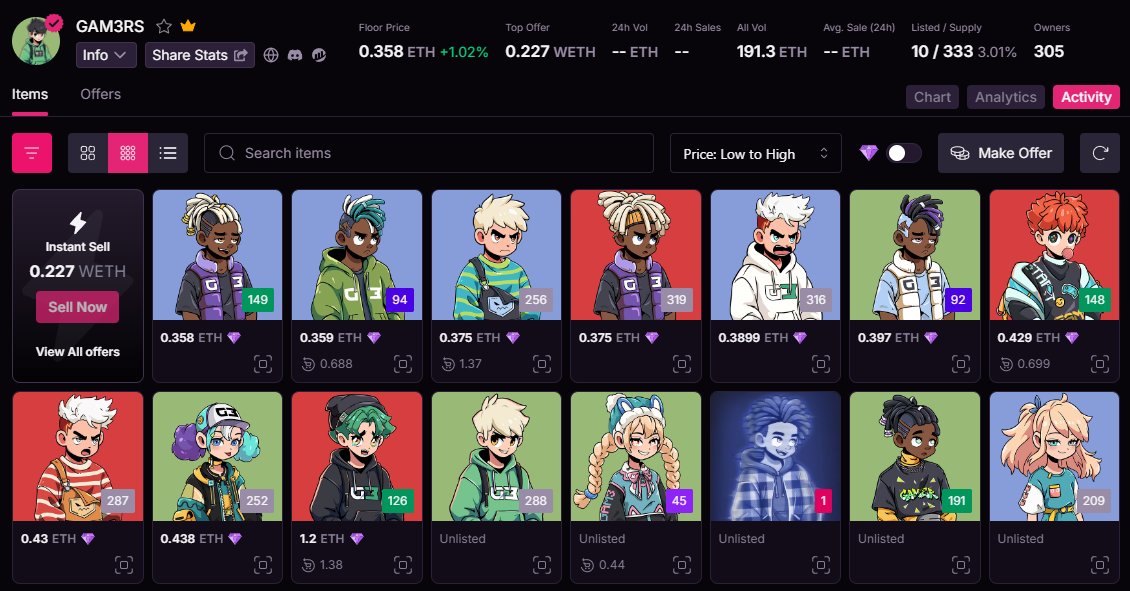This screenshot has width=1130, height=591.
Task: Click the lightning bolt Instant Sell icon
Action: click(78, 223)
